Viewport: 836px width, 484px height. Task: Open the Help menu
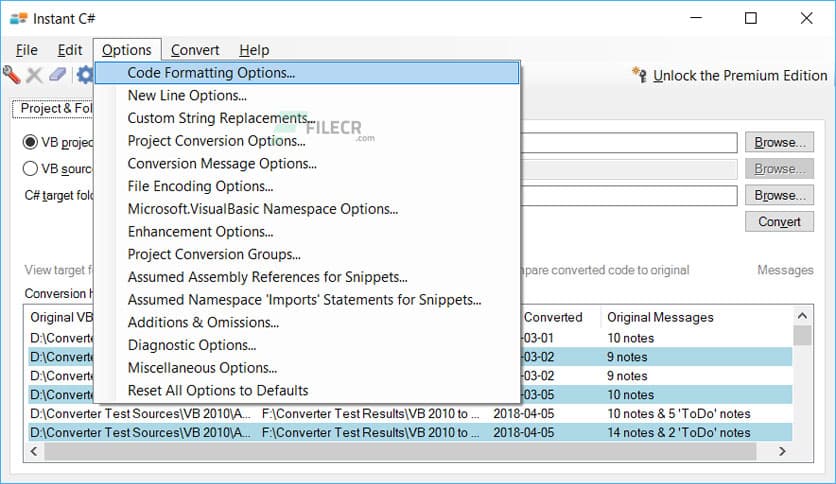254,50
